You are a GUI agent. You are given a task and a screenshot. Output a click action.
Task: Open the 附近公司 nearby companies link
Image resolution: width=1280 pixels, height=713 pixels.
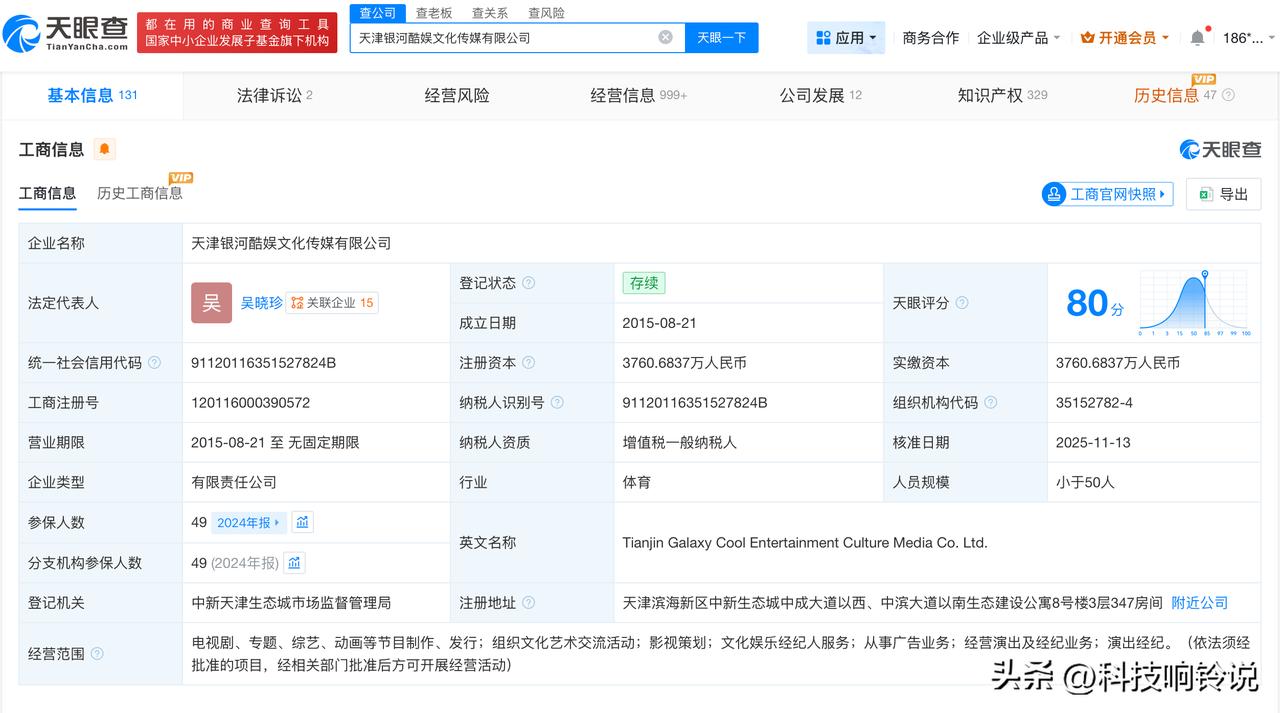click(1200, 602)
